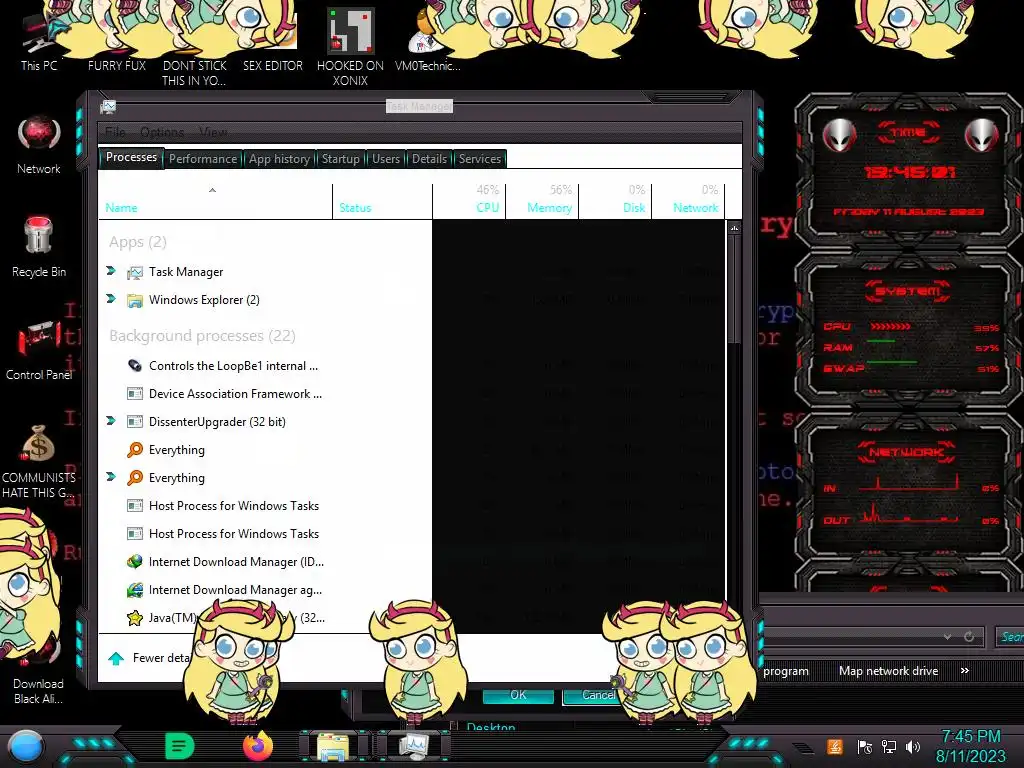The image size is (1024, 768).
Task: Open the green notes app on taskbar
Action: pos(180,746)
